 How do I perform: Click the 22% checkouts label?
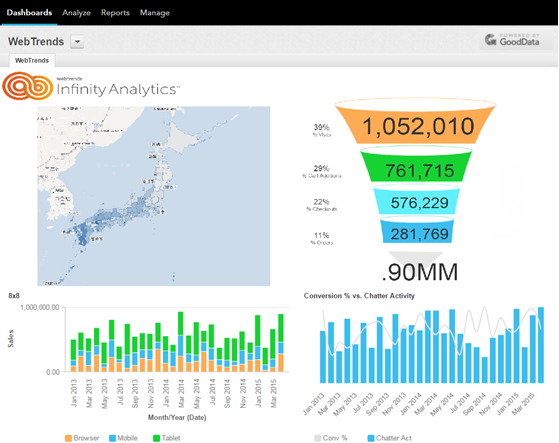tap(322, 205)
